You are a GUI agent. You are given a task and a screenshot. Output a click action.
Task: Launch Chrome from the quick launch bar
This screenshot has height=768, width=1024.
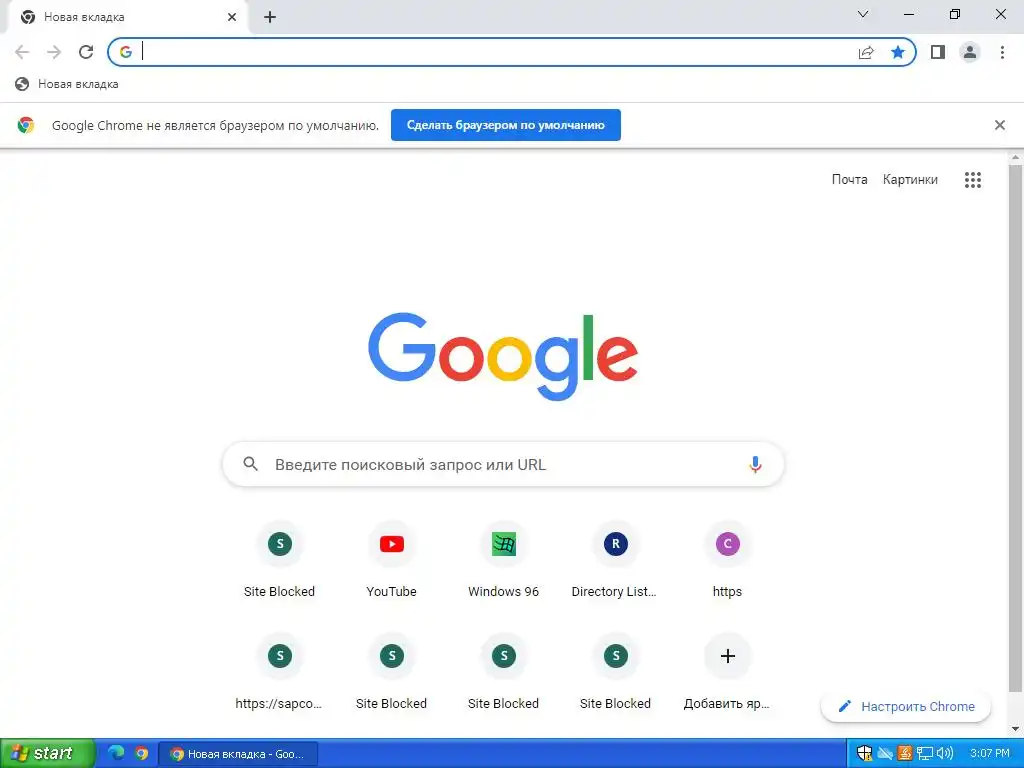tap(142, 753)
